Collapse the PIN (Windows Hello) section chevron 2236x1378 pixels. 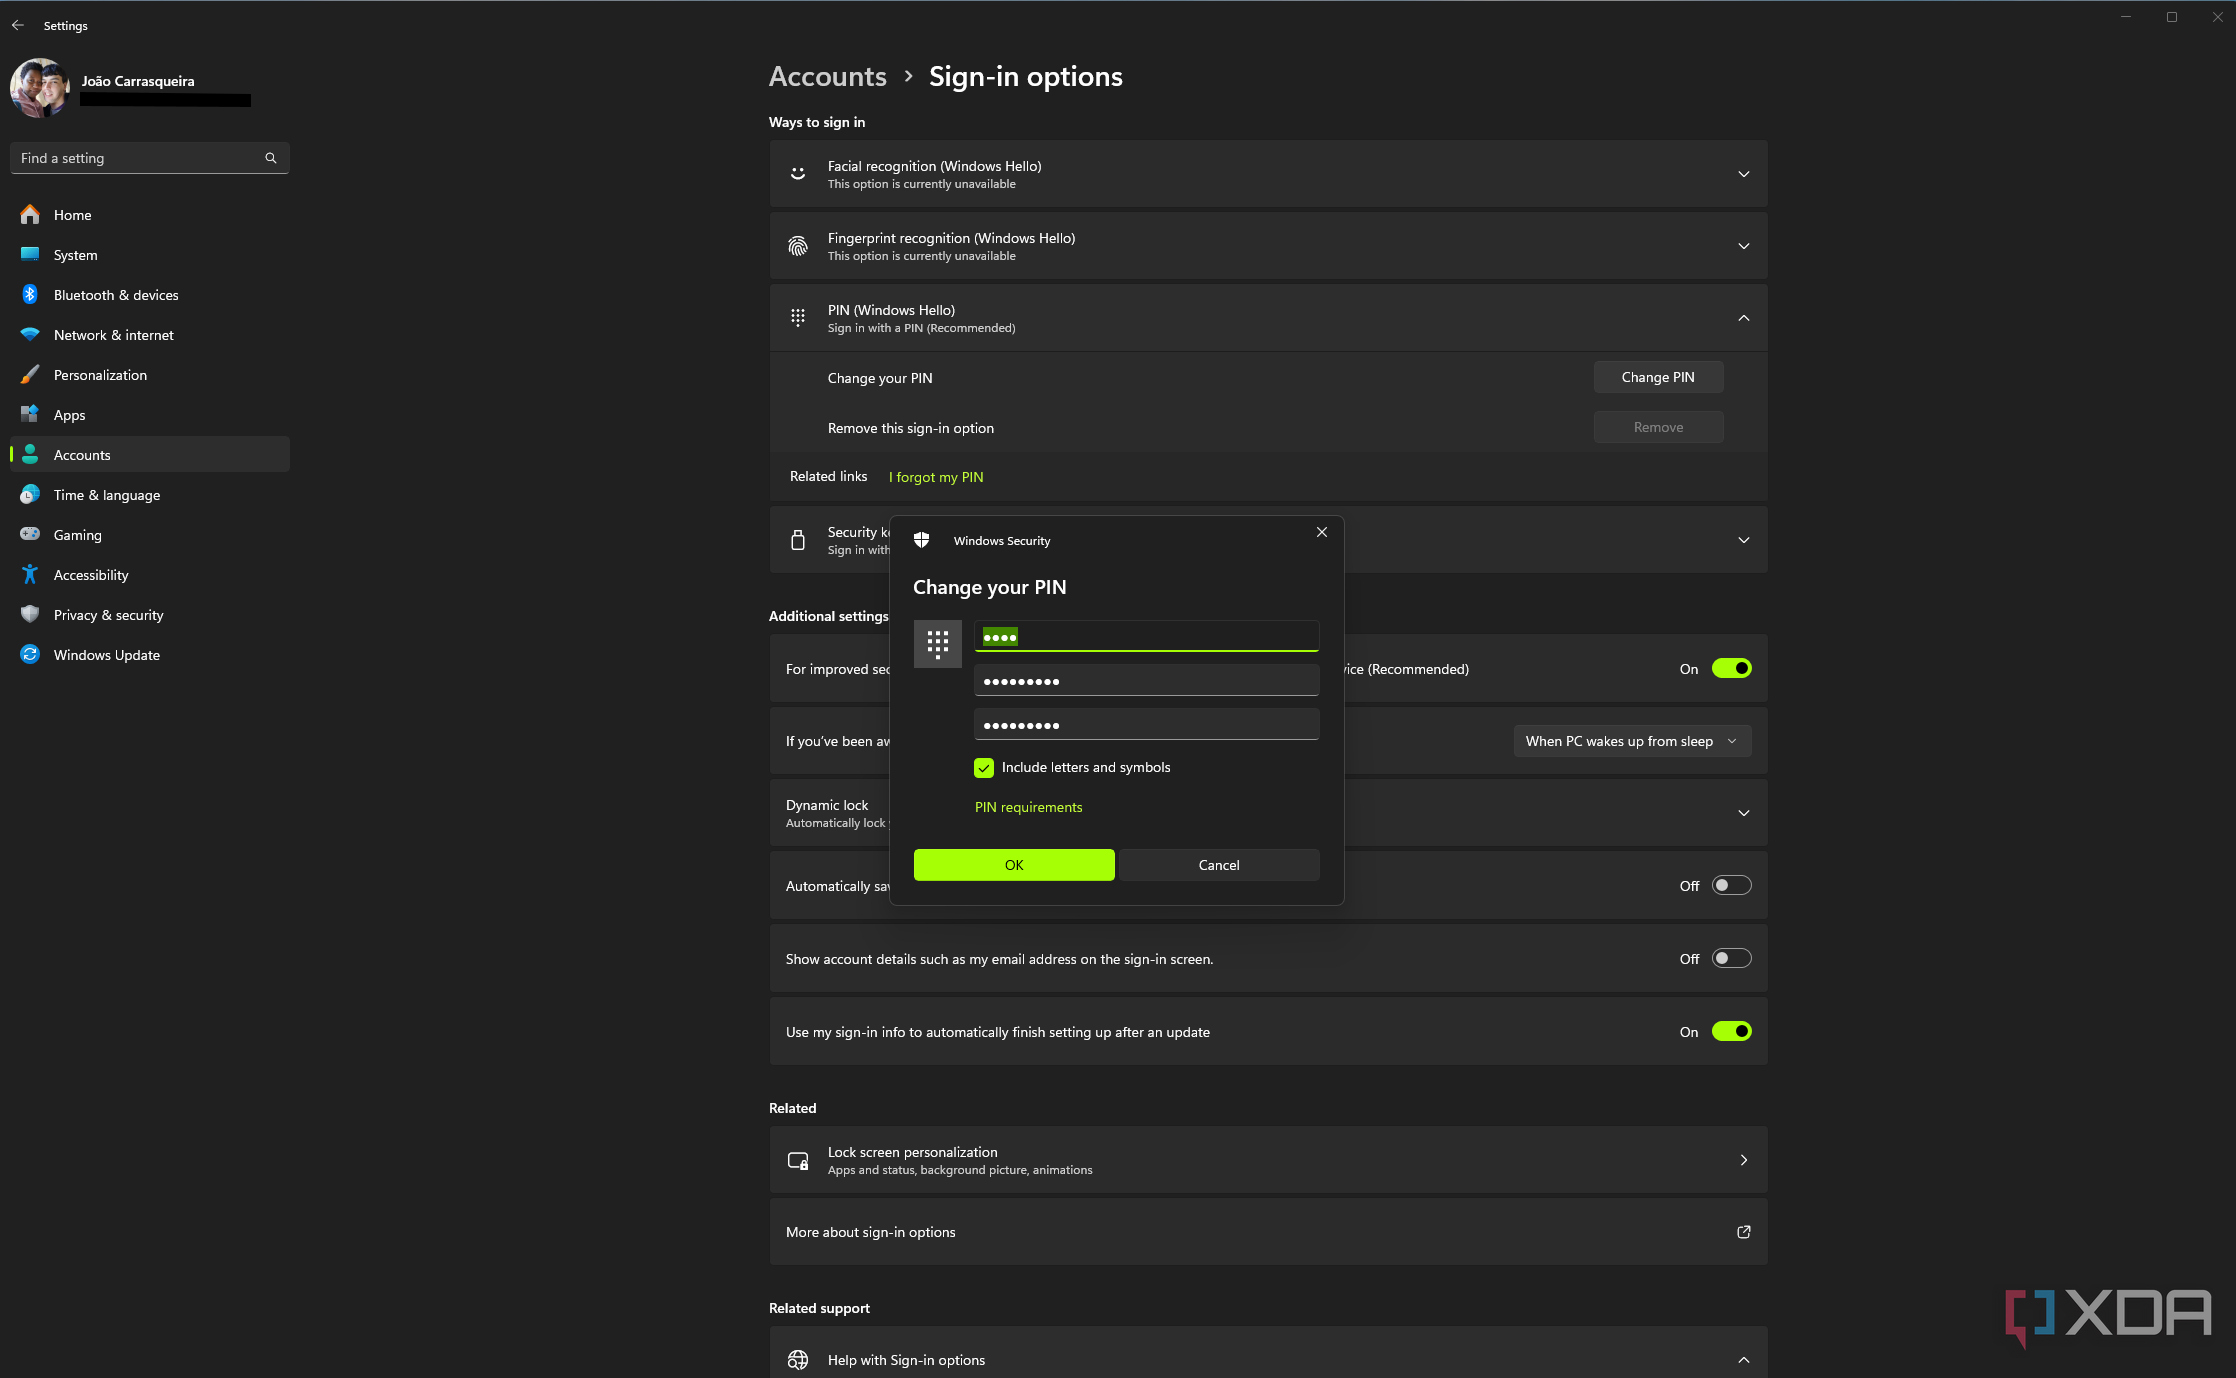(x=1743, y=318)
